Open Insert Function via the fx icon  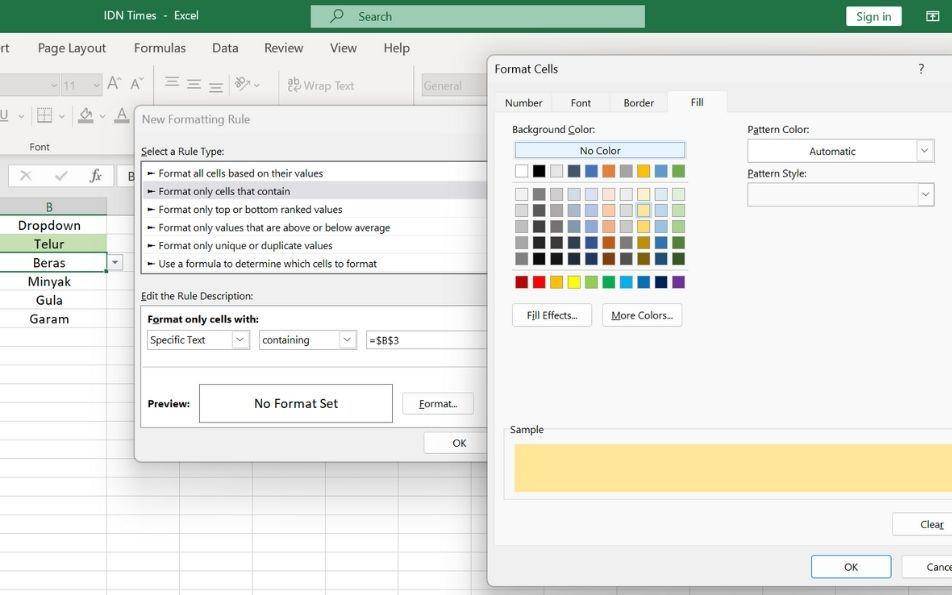pyautogui.click(x=95, y=176)
